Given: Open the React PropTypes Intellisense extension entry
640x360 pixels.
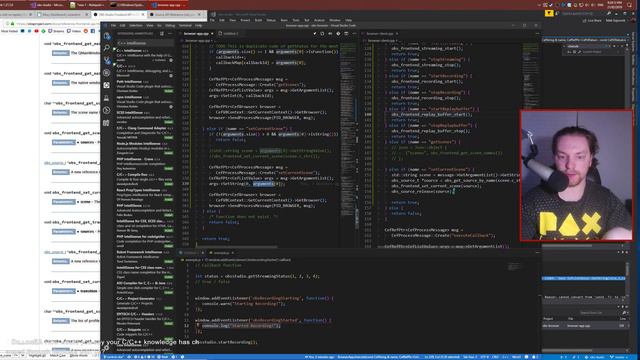Looking at the screenshot, I should (x=144, y=195).
